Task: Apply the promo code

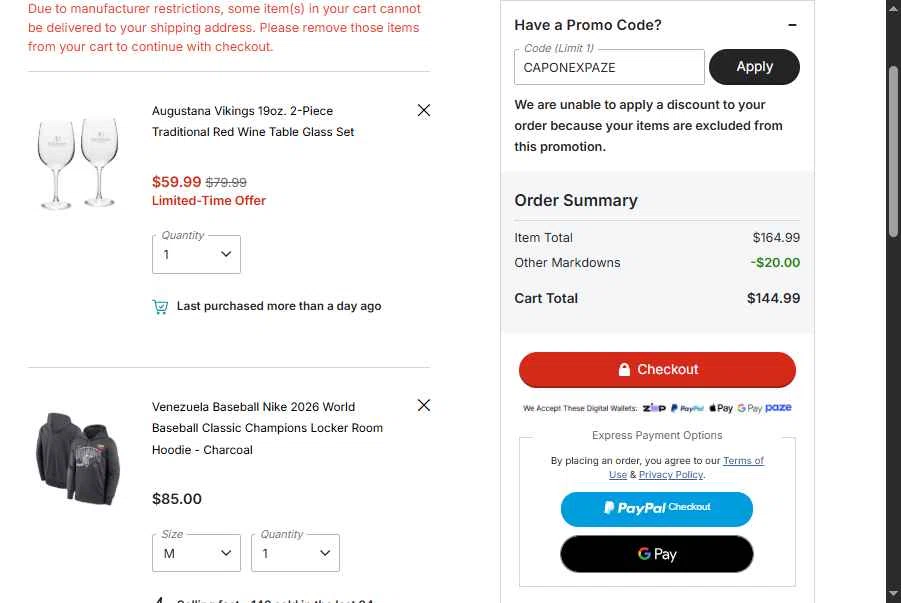Action: (x=754, y=67)
